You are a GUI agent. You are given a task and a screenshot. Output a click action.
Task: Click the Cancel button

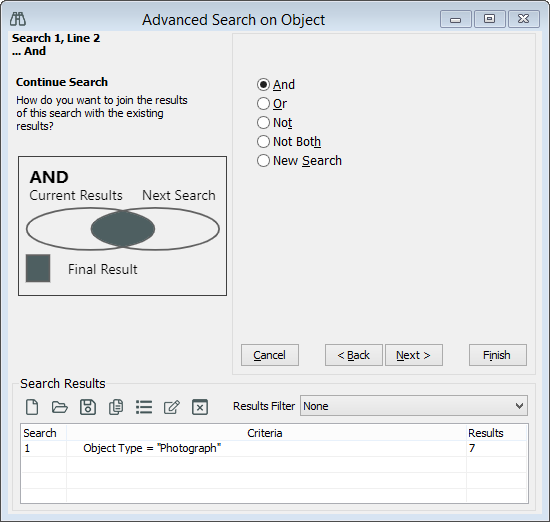[270, 355]
